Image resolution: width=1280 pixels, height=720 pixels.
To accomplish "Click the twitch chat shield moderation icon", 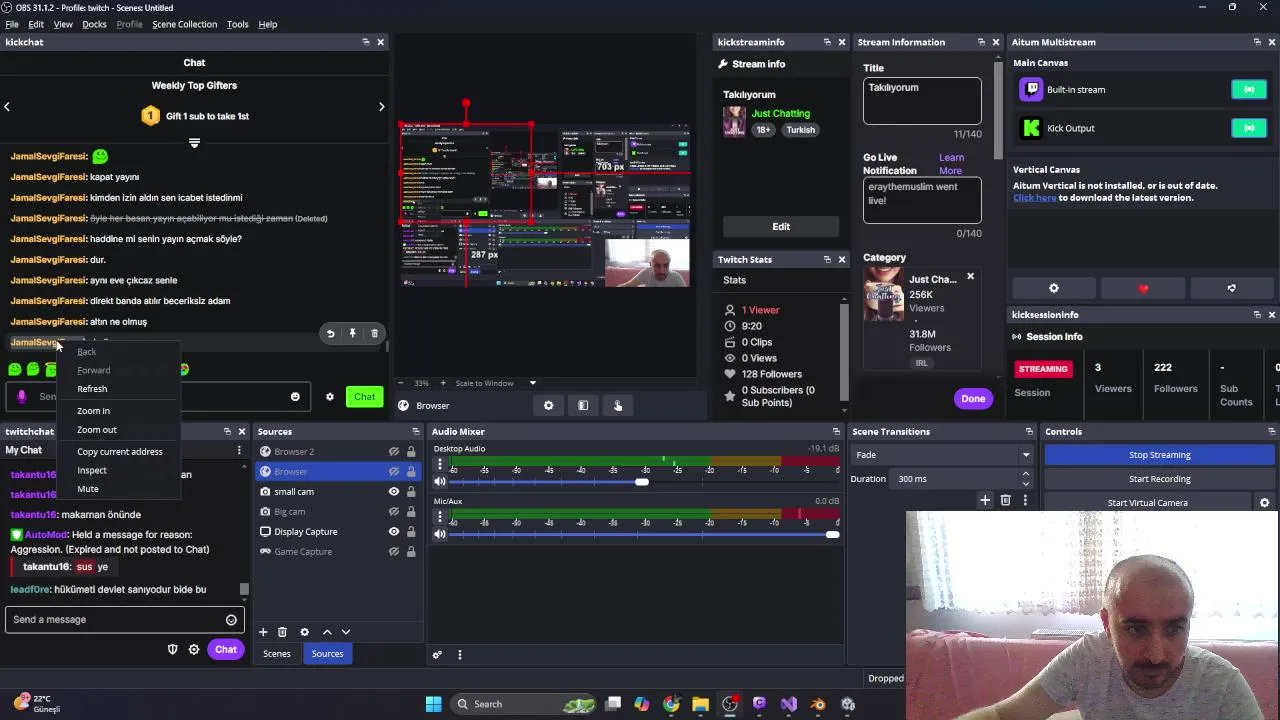I will (172, 650).
